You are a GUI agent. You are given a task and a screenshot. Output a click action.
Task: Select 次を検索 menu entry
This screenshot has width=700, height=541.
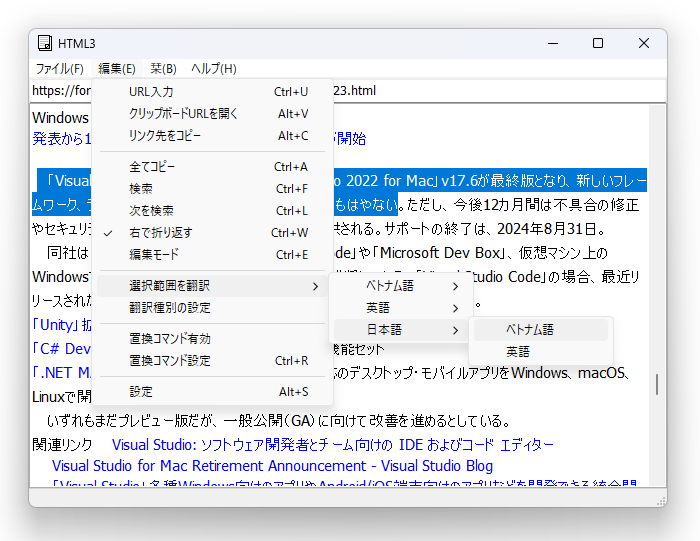pos(212,210)
